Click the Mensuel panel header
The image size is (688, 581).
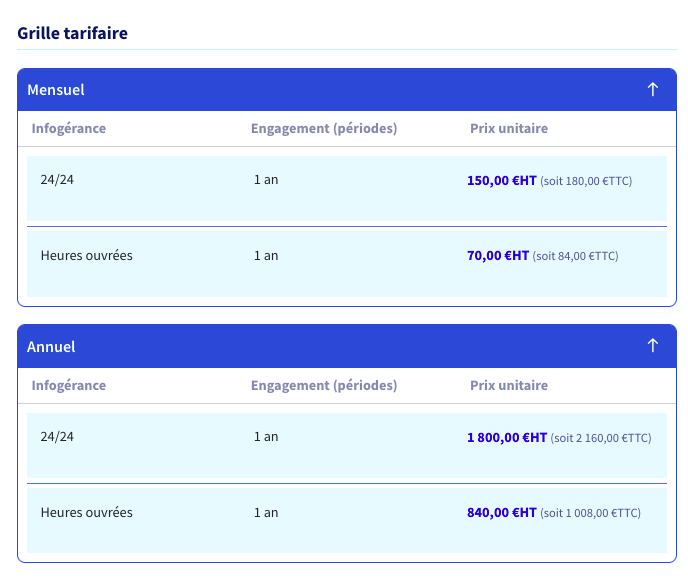[347, 90]
